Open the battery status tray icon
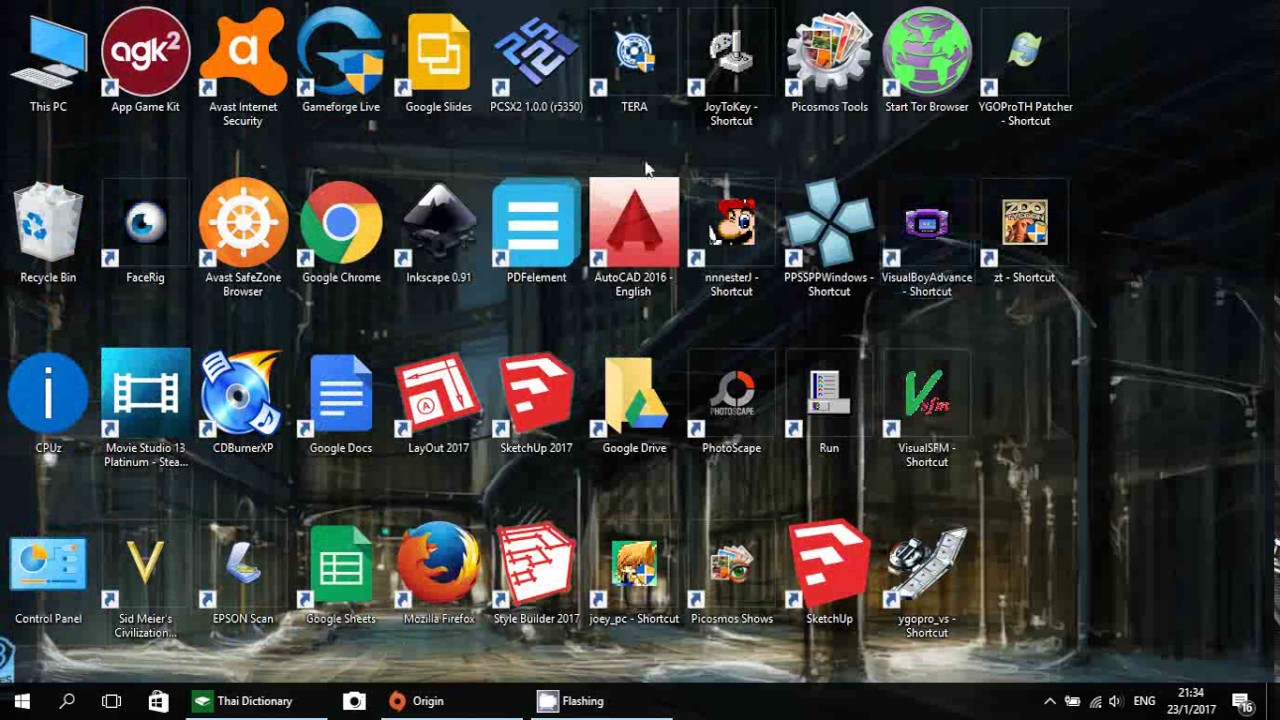The image size is (1280, 720). [x=1072, y=701]
